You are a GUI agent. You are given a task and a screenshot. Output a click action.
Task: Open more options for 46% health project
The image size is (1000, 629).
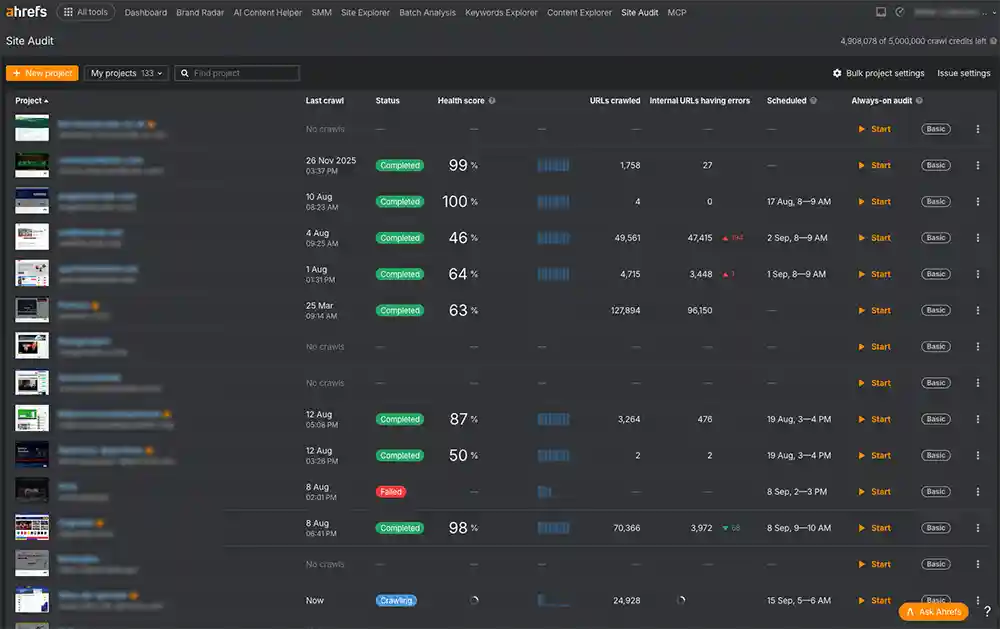click(978, 238)
